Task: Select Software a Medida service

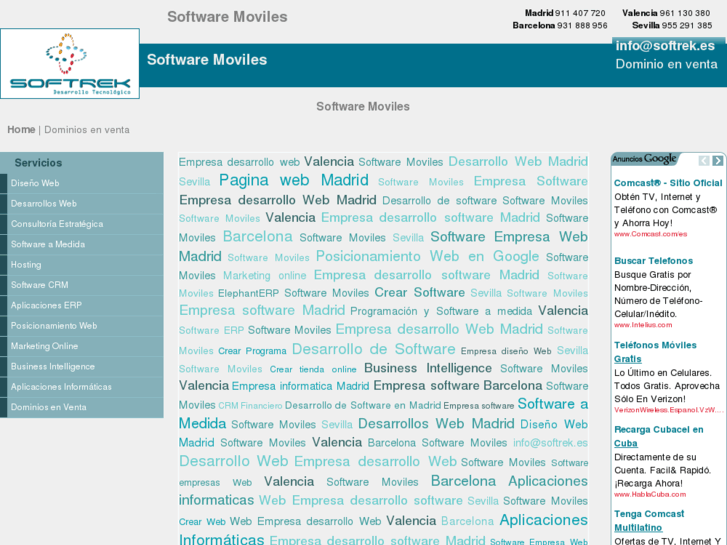Action: [x=85, y=244]
